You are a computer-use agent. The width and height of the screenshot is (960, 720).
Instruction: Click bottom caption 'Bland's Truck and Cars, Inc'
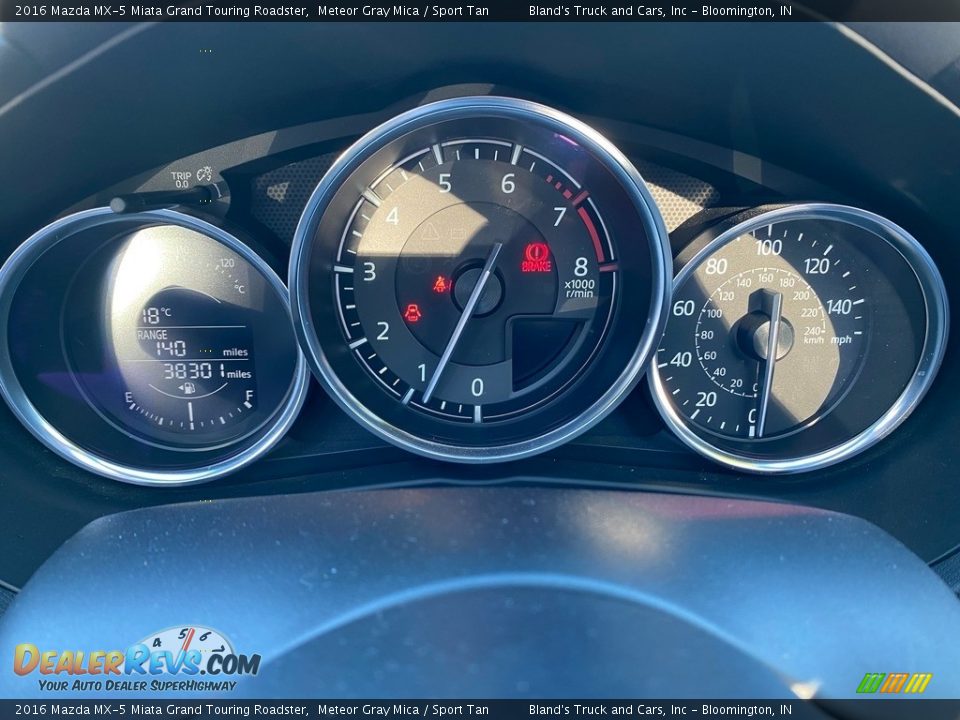click(607, 710)
